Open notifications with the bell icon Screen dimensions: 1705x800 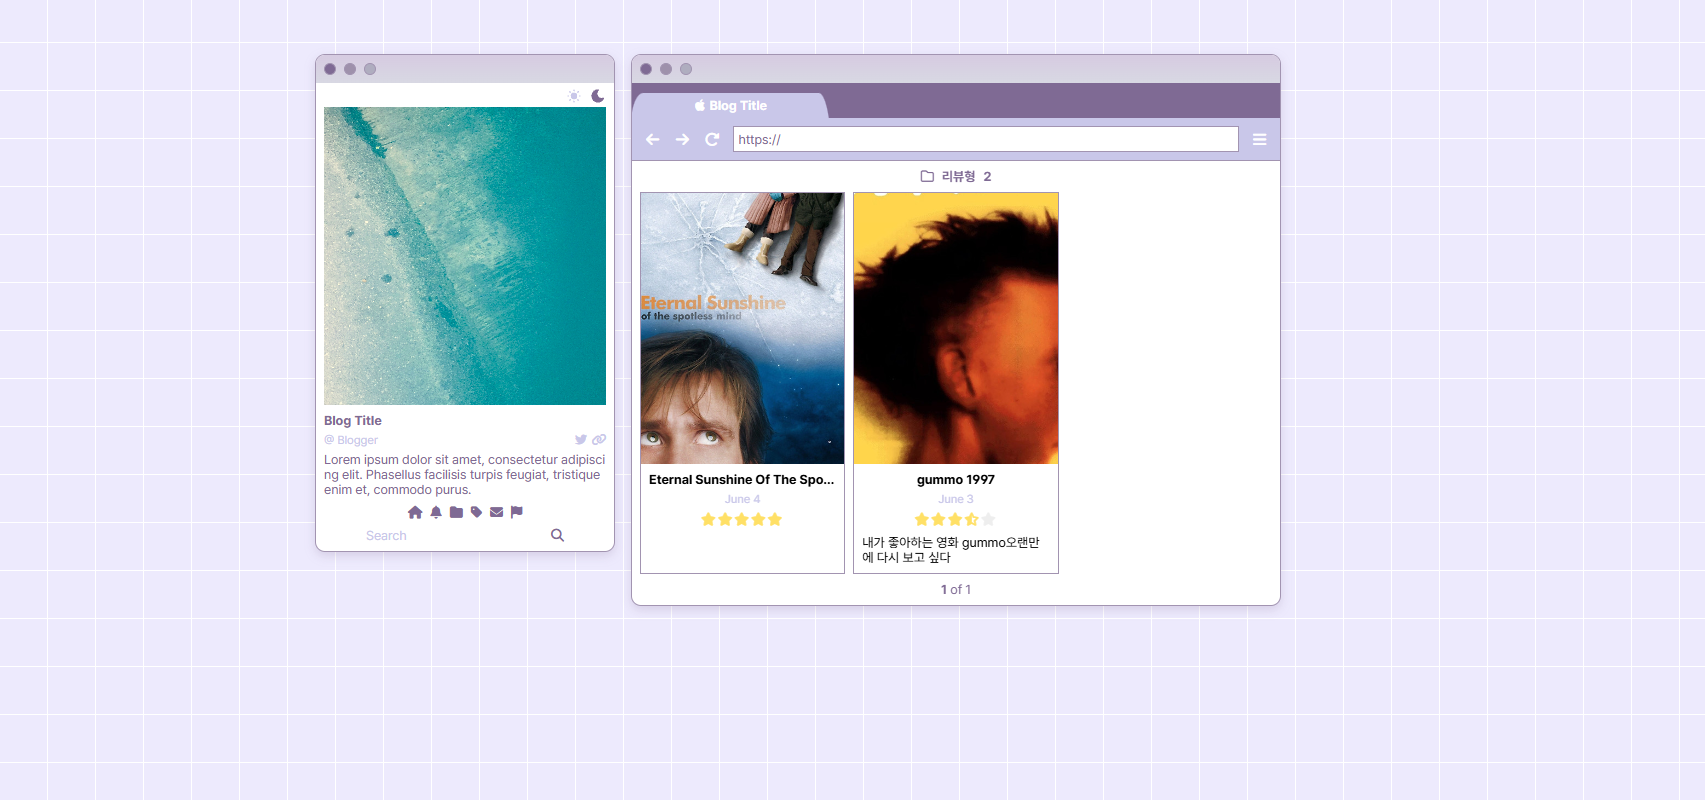click(436, 512)
